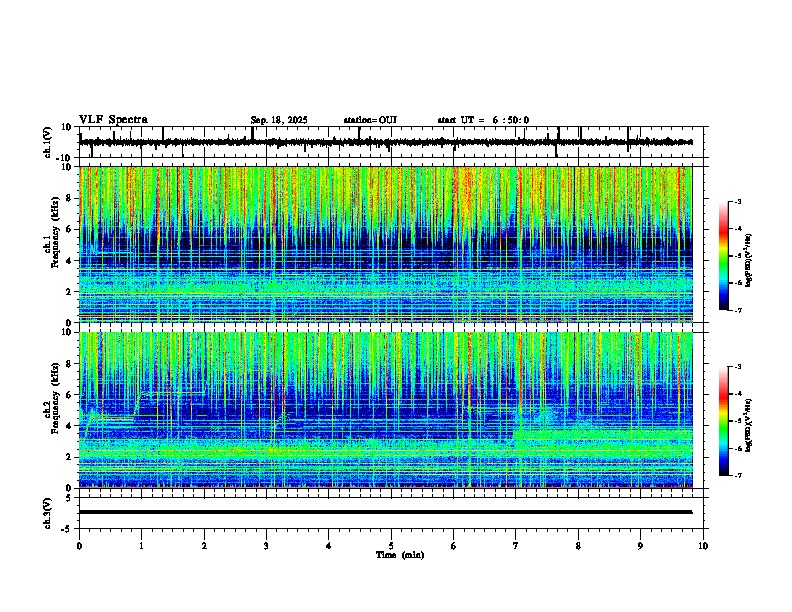Click time axis tick label "7"

[x=516, y=546]
